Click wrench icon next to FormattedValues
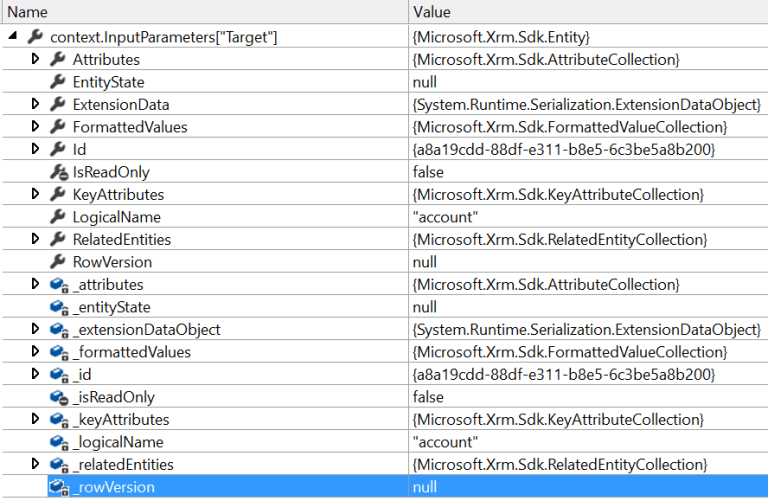The image size is (768, 501). (58, 126)
